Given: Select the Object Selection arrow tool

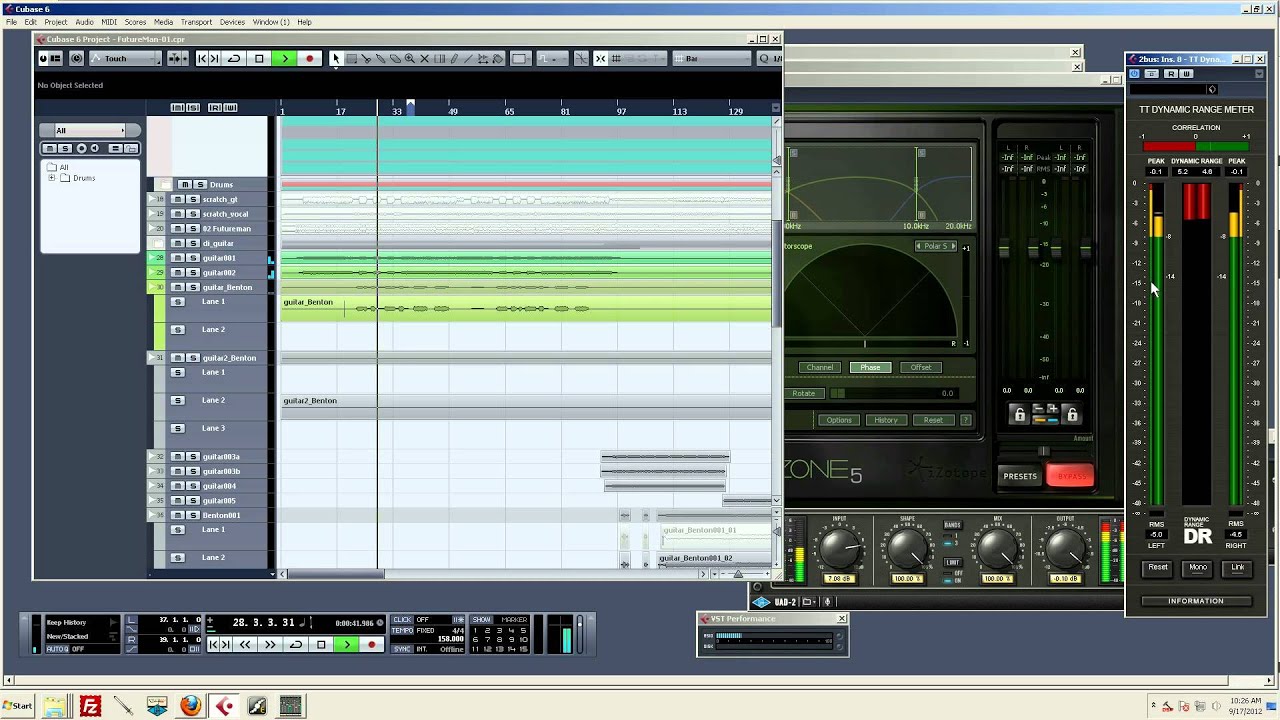Looking at the screenshot, I should pos(336,59).
